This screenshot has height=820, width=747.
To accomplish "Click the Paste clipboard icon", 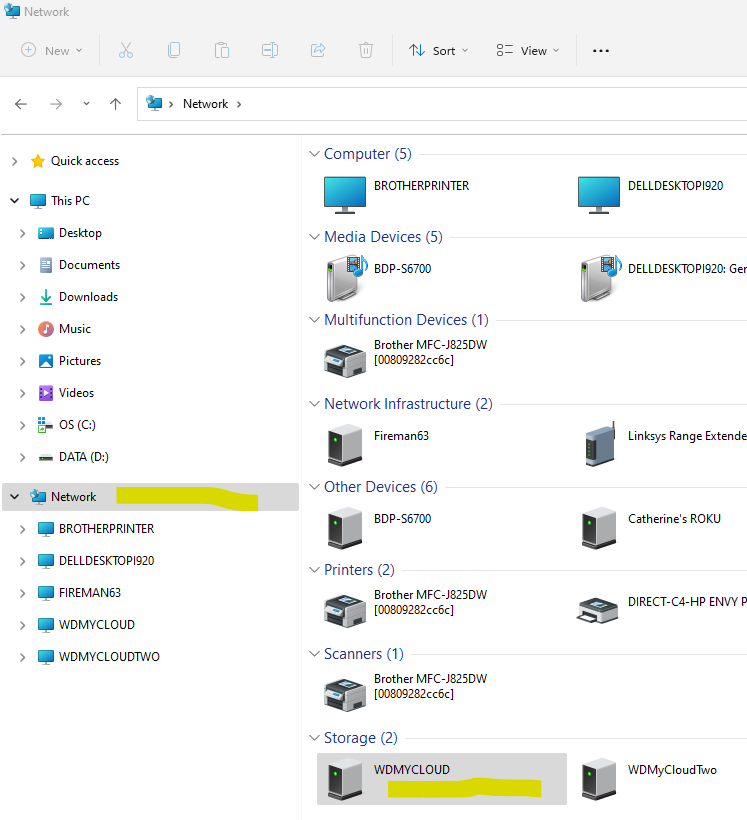I will point(222,50).
